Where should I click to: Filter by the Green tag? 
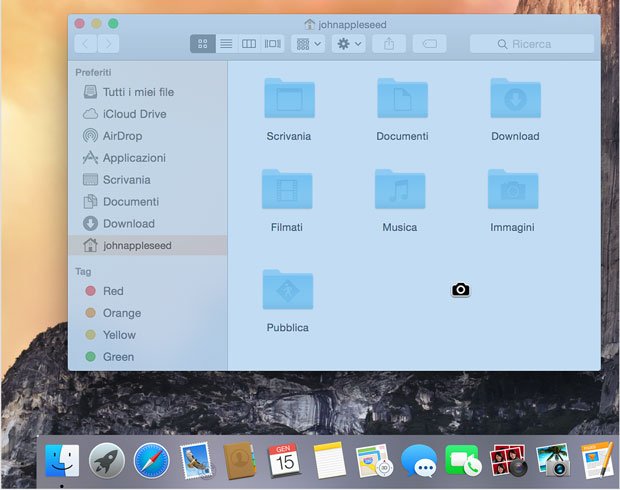(x=147, y=357)
